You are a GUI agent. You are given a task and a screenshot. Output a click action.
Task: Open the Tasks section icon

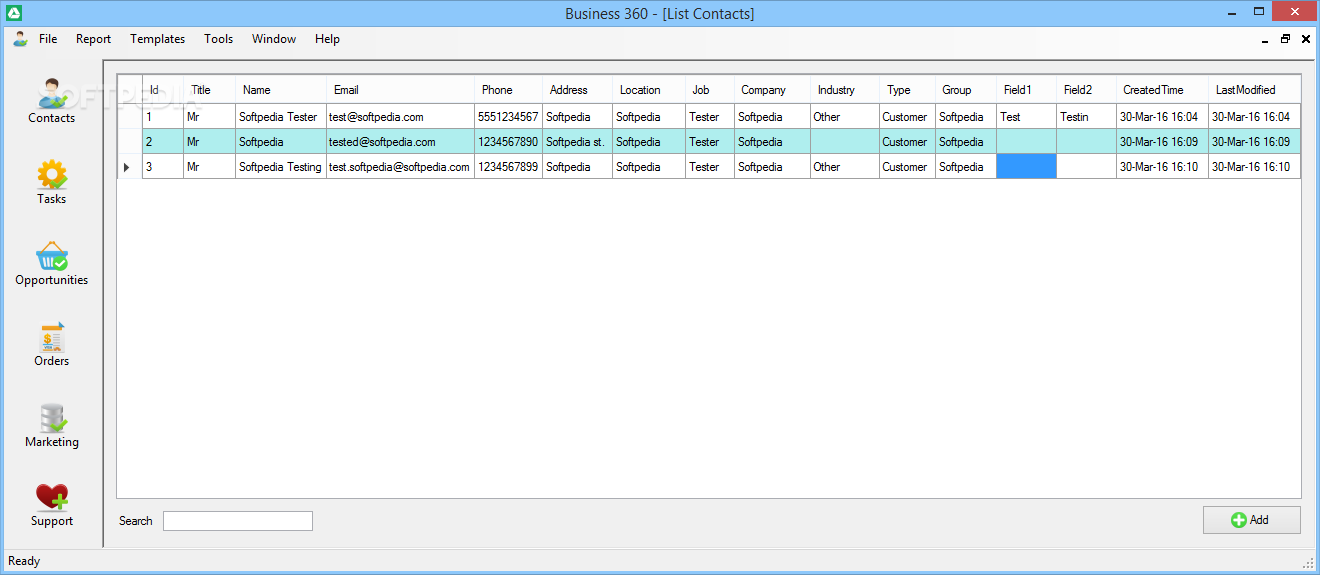pyautogui.click(x=51, y=175)
